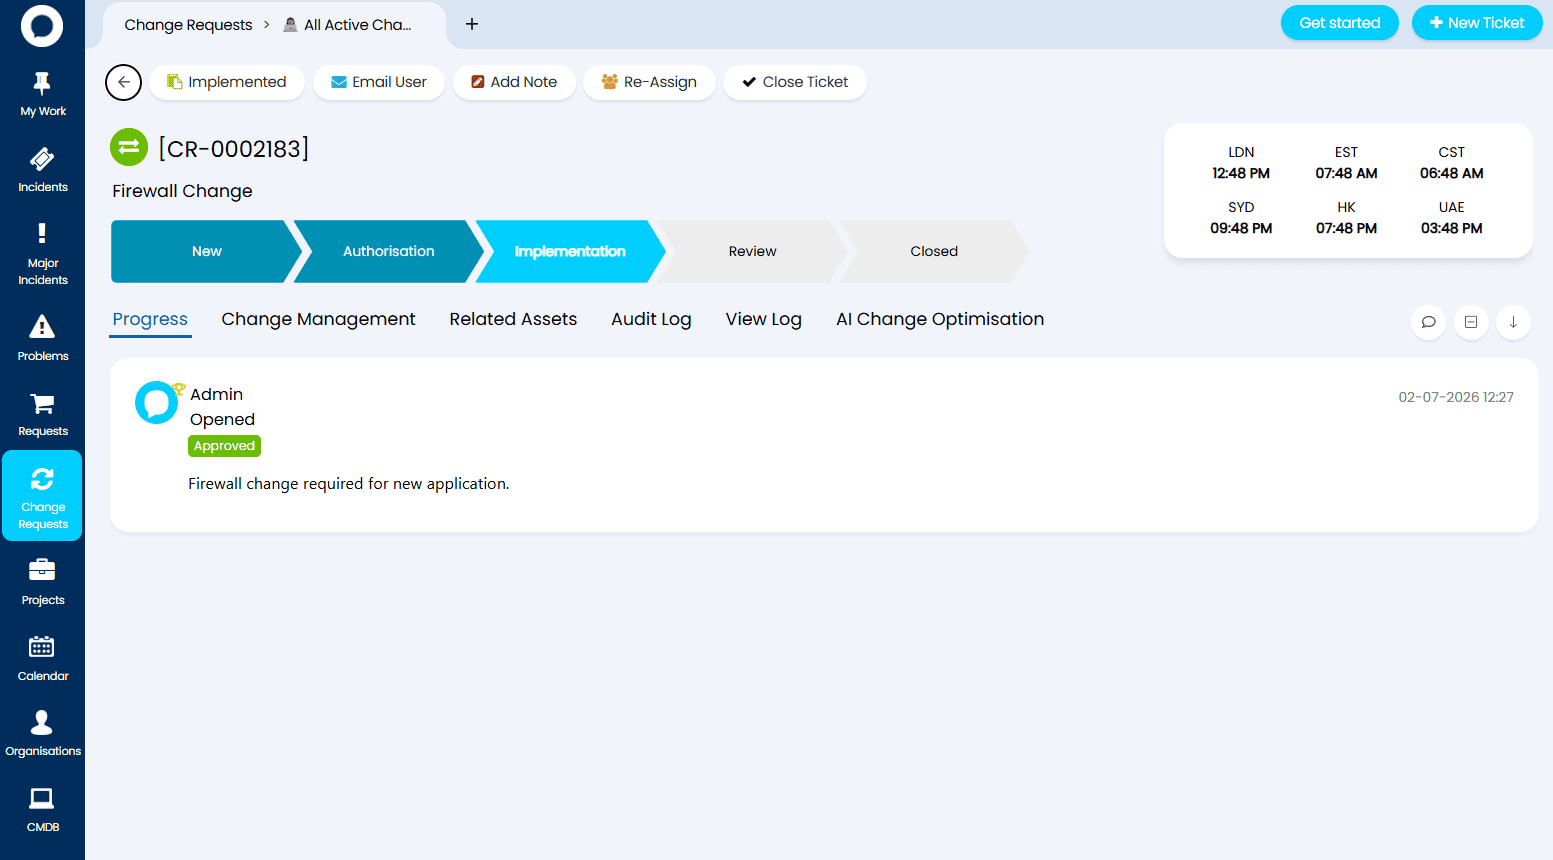Click the EST 07:48 AM clock
The width and height of the screenshot is (1553, 860).
tap(1346, 163)
